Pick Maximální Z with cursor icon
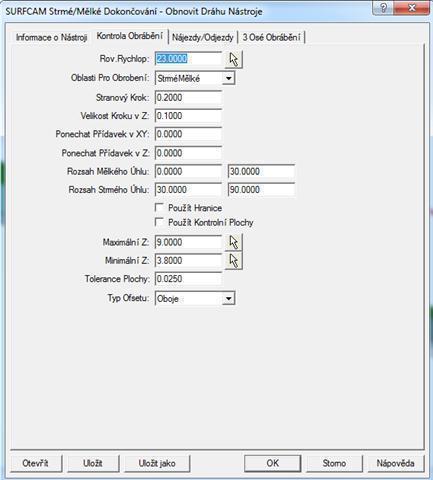This screenshot has width=433, height=480. [x=234, y=242]
